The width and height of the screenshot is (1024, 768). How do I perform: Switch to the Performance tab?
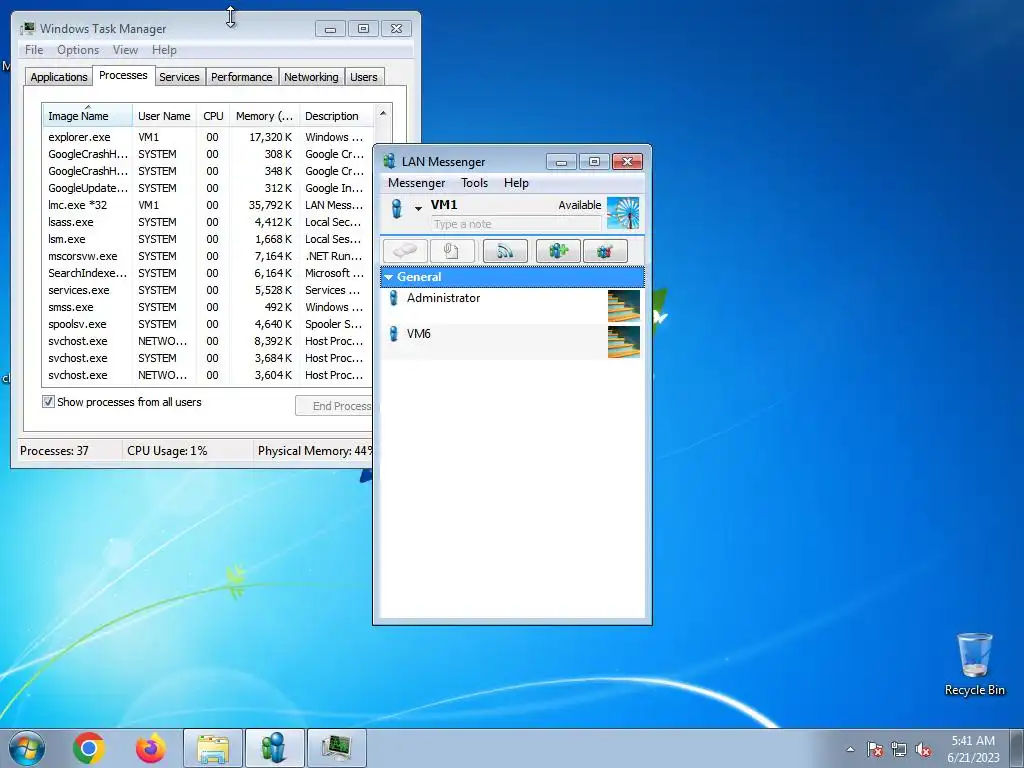pyautogui.click(x=242, y=77)
